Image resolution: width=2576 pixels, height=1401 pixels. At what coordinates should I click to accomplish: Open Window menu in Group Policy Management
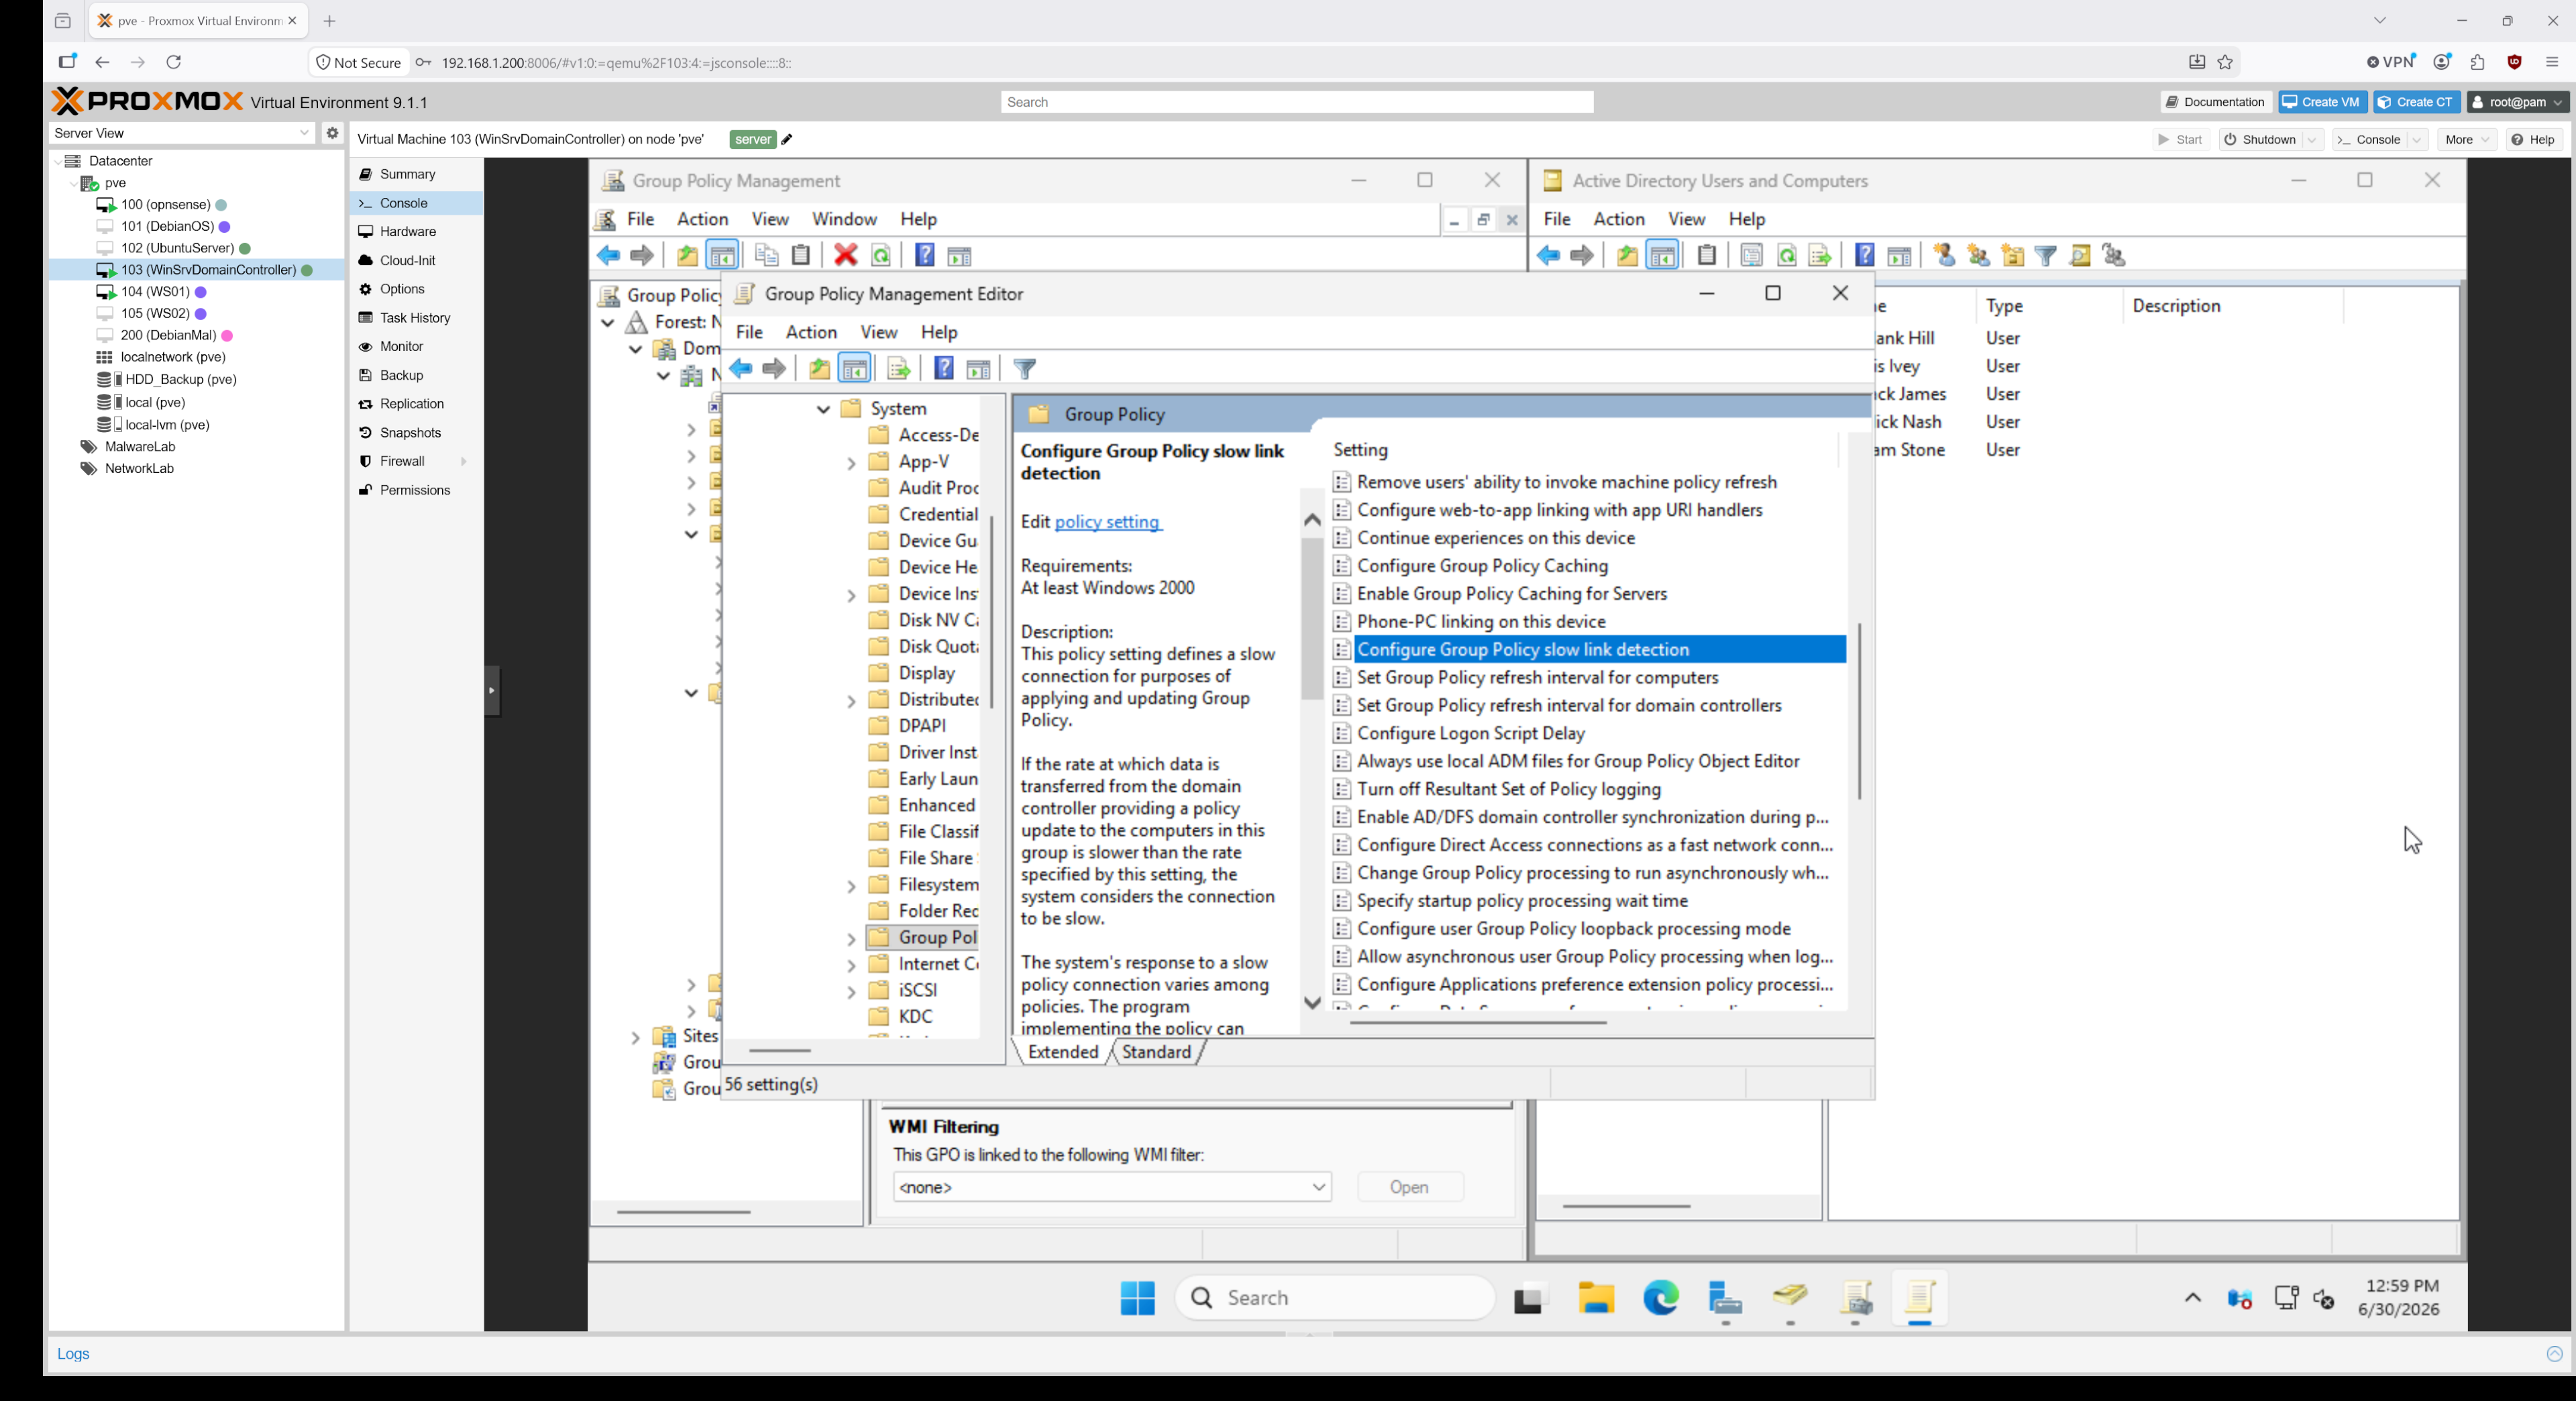click(844, 219)
